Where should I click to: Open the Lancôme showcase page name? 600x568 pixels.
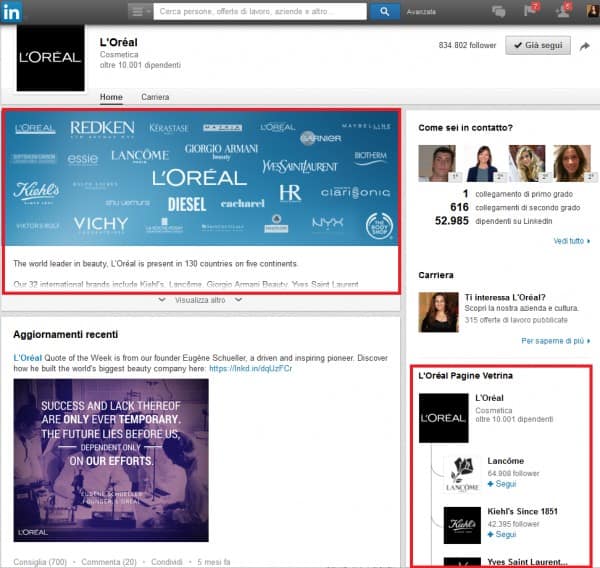point(505,461)
